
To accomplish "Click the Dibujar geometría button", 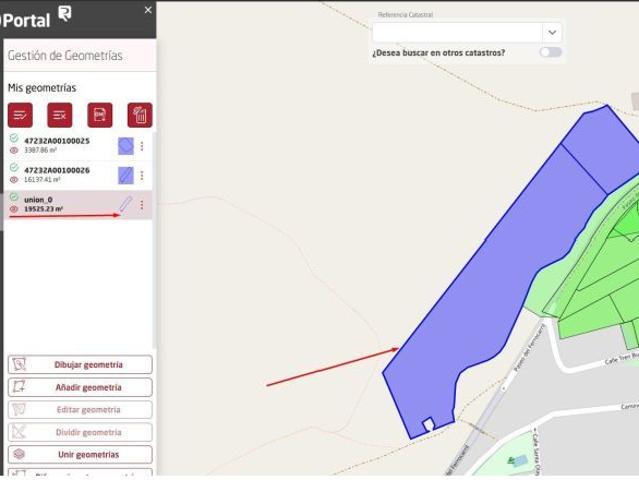I will (80, 365).
